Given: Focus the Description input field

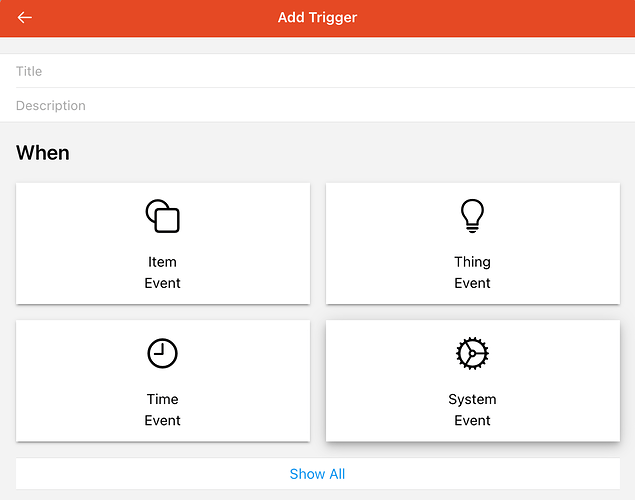Looking at the screenshot, I should [317, 105].
